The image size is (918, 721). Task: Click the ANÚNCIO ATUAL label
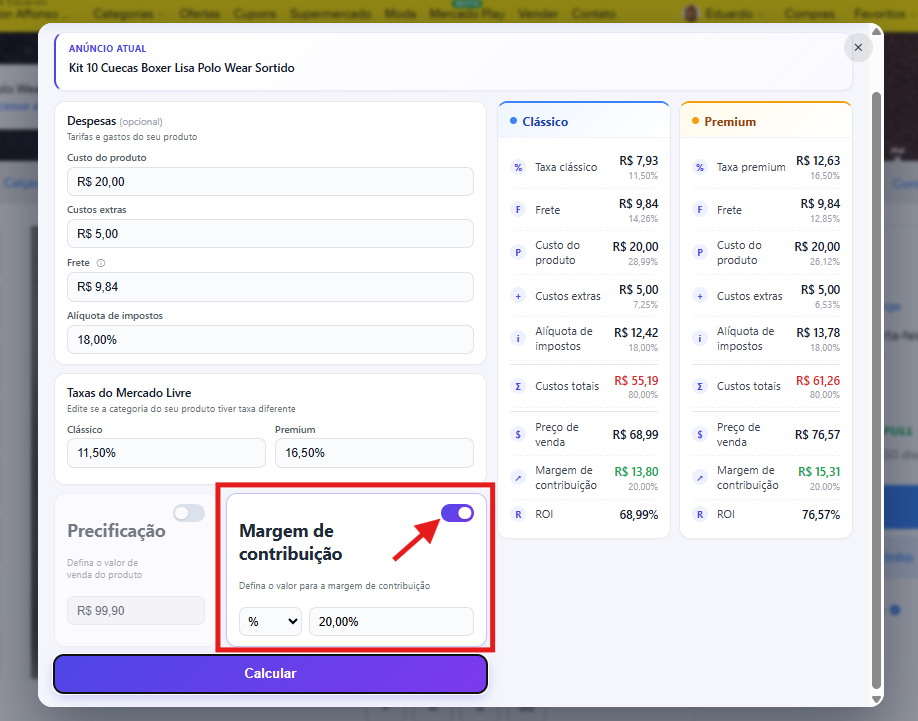tap(107, 49)
